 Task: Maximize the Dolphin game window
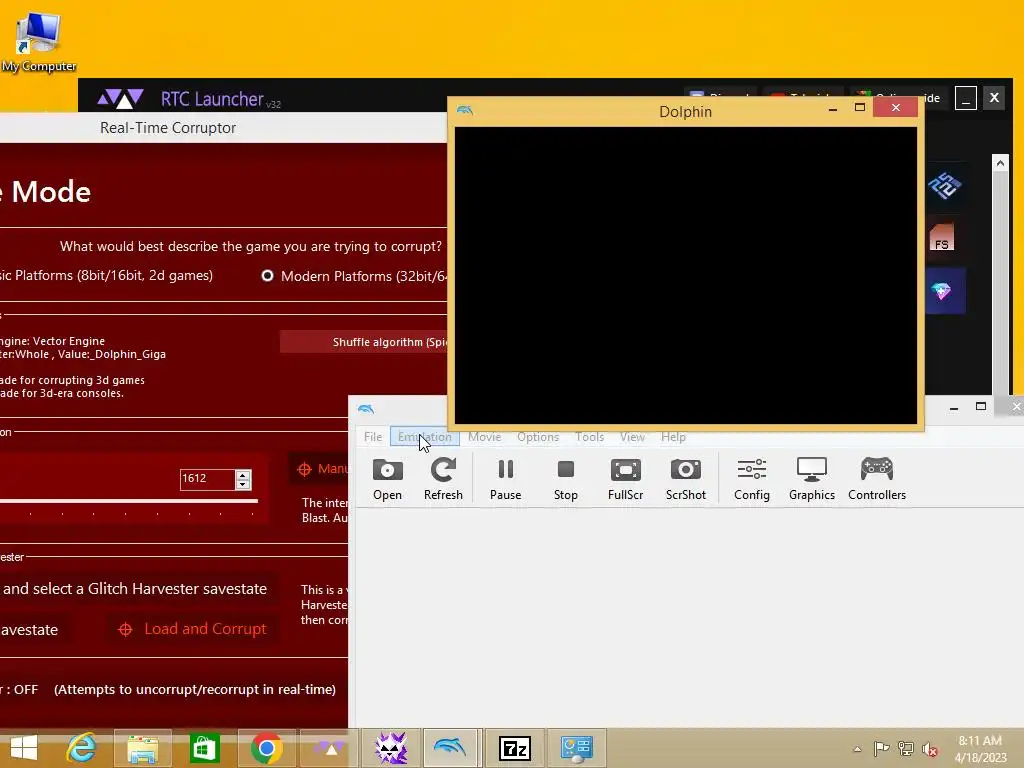click(859, 108)
